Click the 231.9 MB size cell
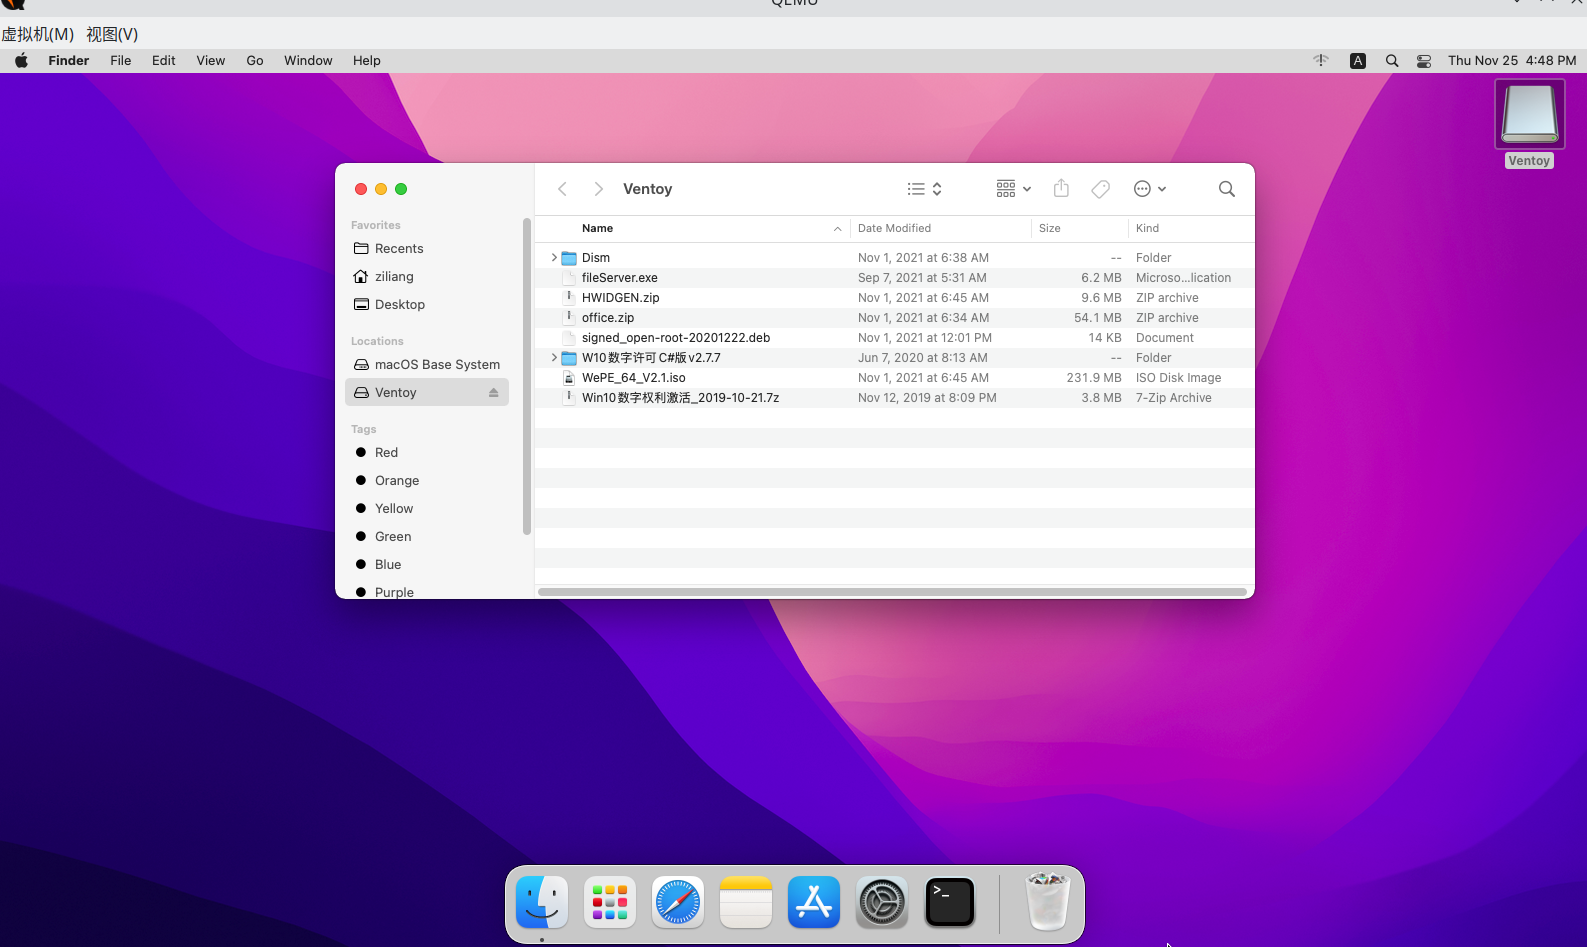The image size is (1587, 947). point(1094,378)
